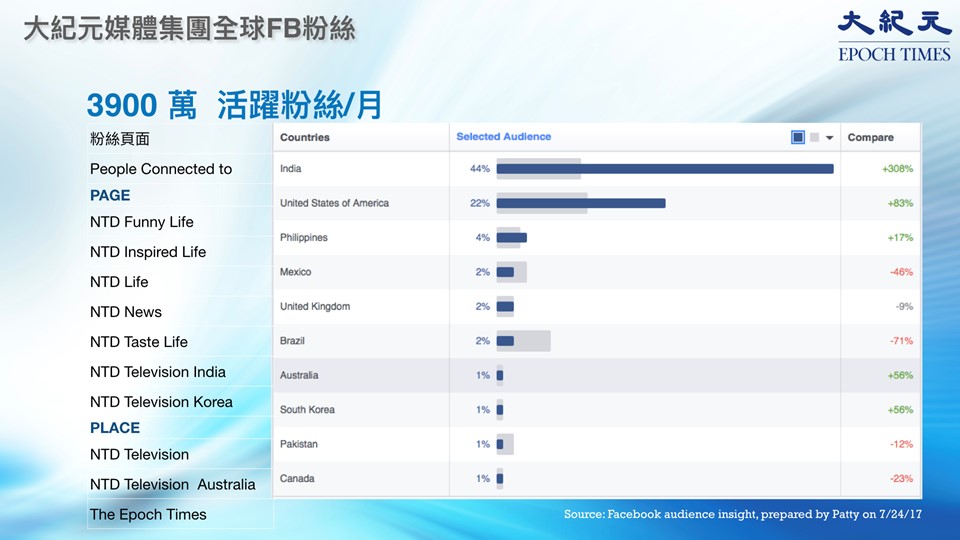This screenshot has width=960, height=540.
Task: Click the United States audience bar
Action: pyautogui.click(x=580, y=203)
